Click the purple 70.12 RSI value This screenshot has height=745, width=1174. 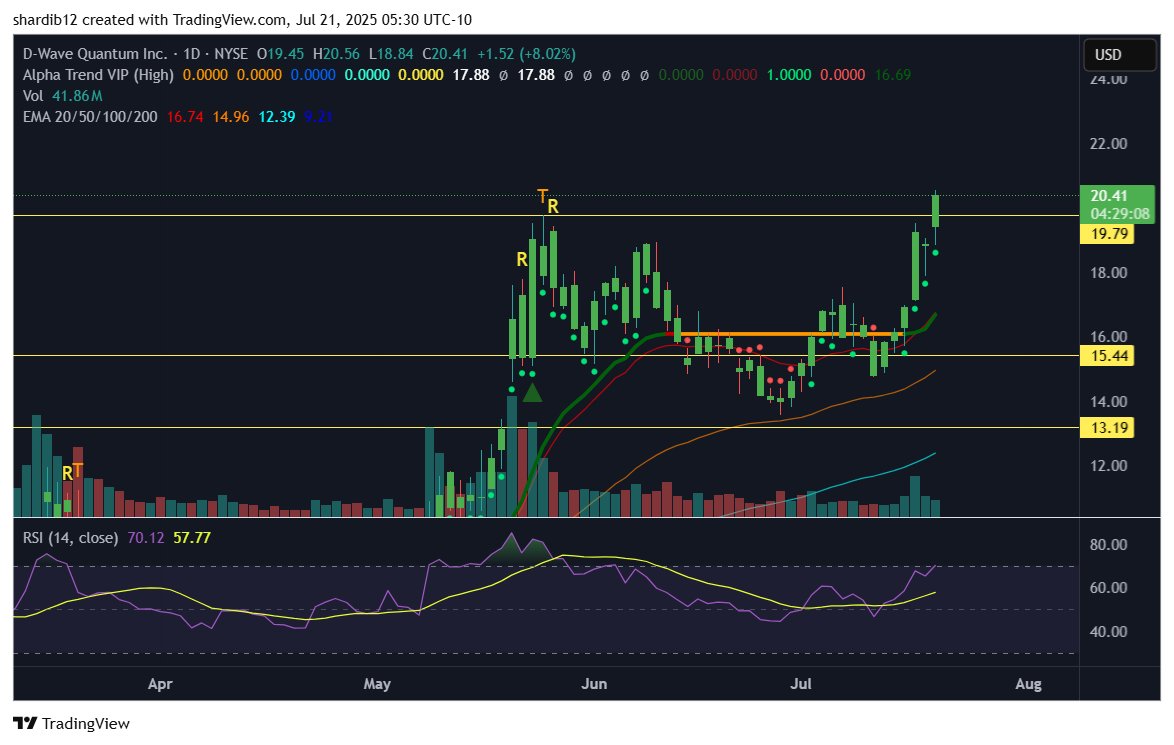coord(145,538)
